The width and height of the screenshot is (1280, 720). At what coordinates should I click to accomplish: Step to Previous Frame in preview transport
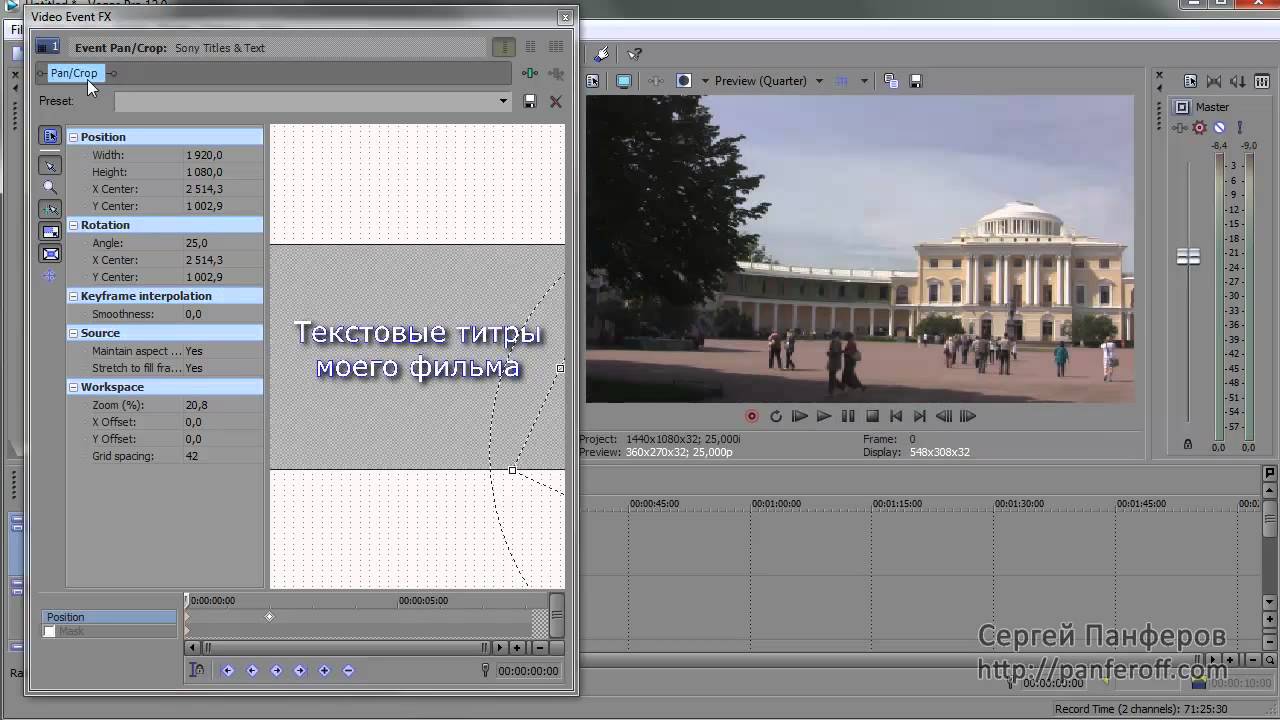(944, 416)
